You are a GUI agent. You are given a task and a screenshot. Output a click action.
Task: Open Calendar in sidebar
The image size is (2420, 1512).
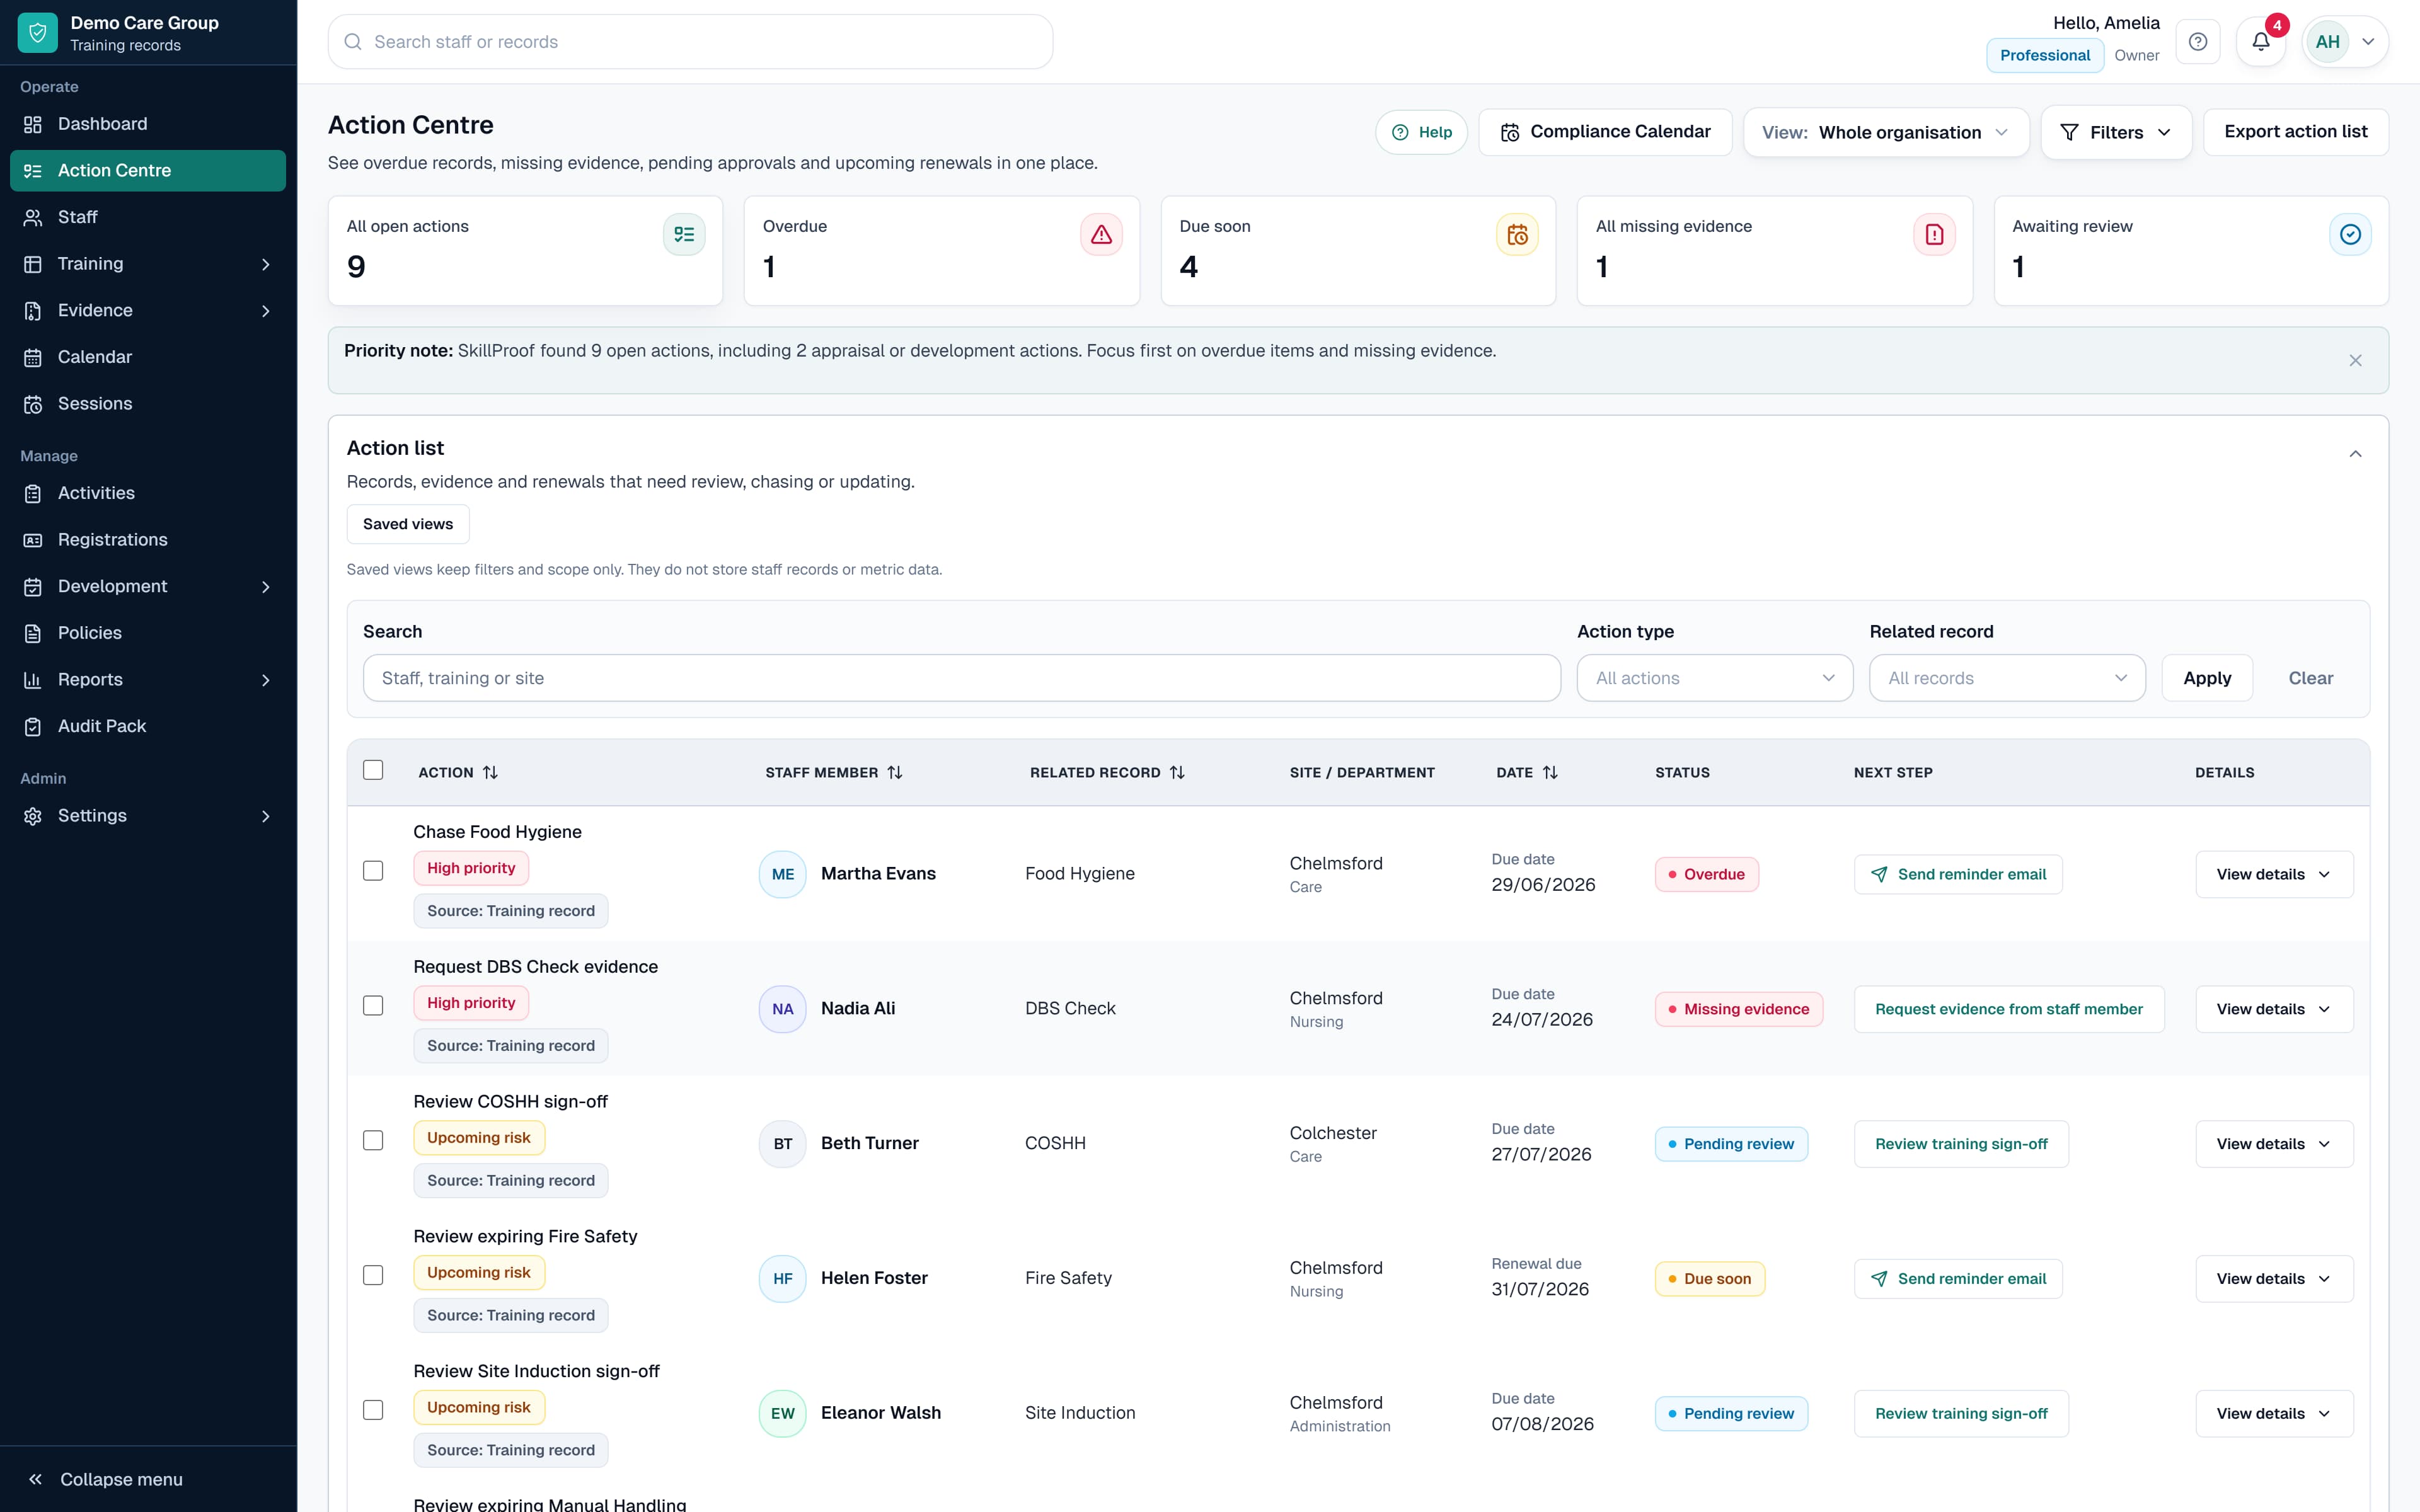click(x=148, y=357)
